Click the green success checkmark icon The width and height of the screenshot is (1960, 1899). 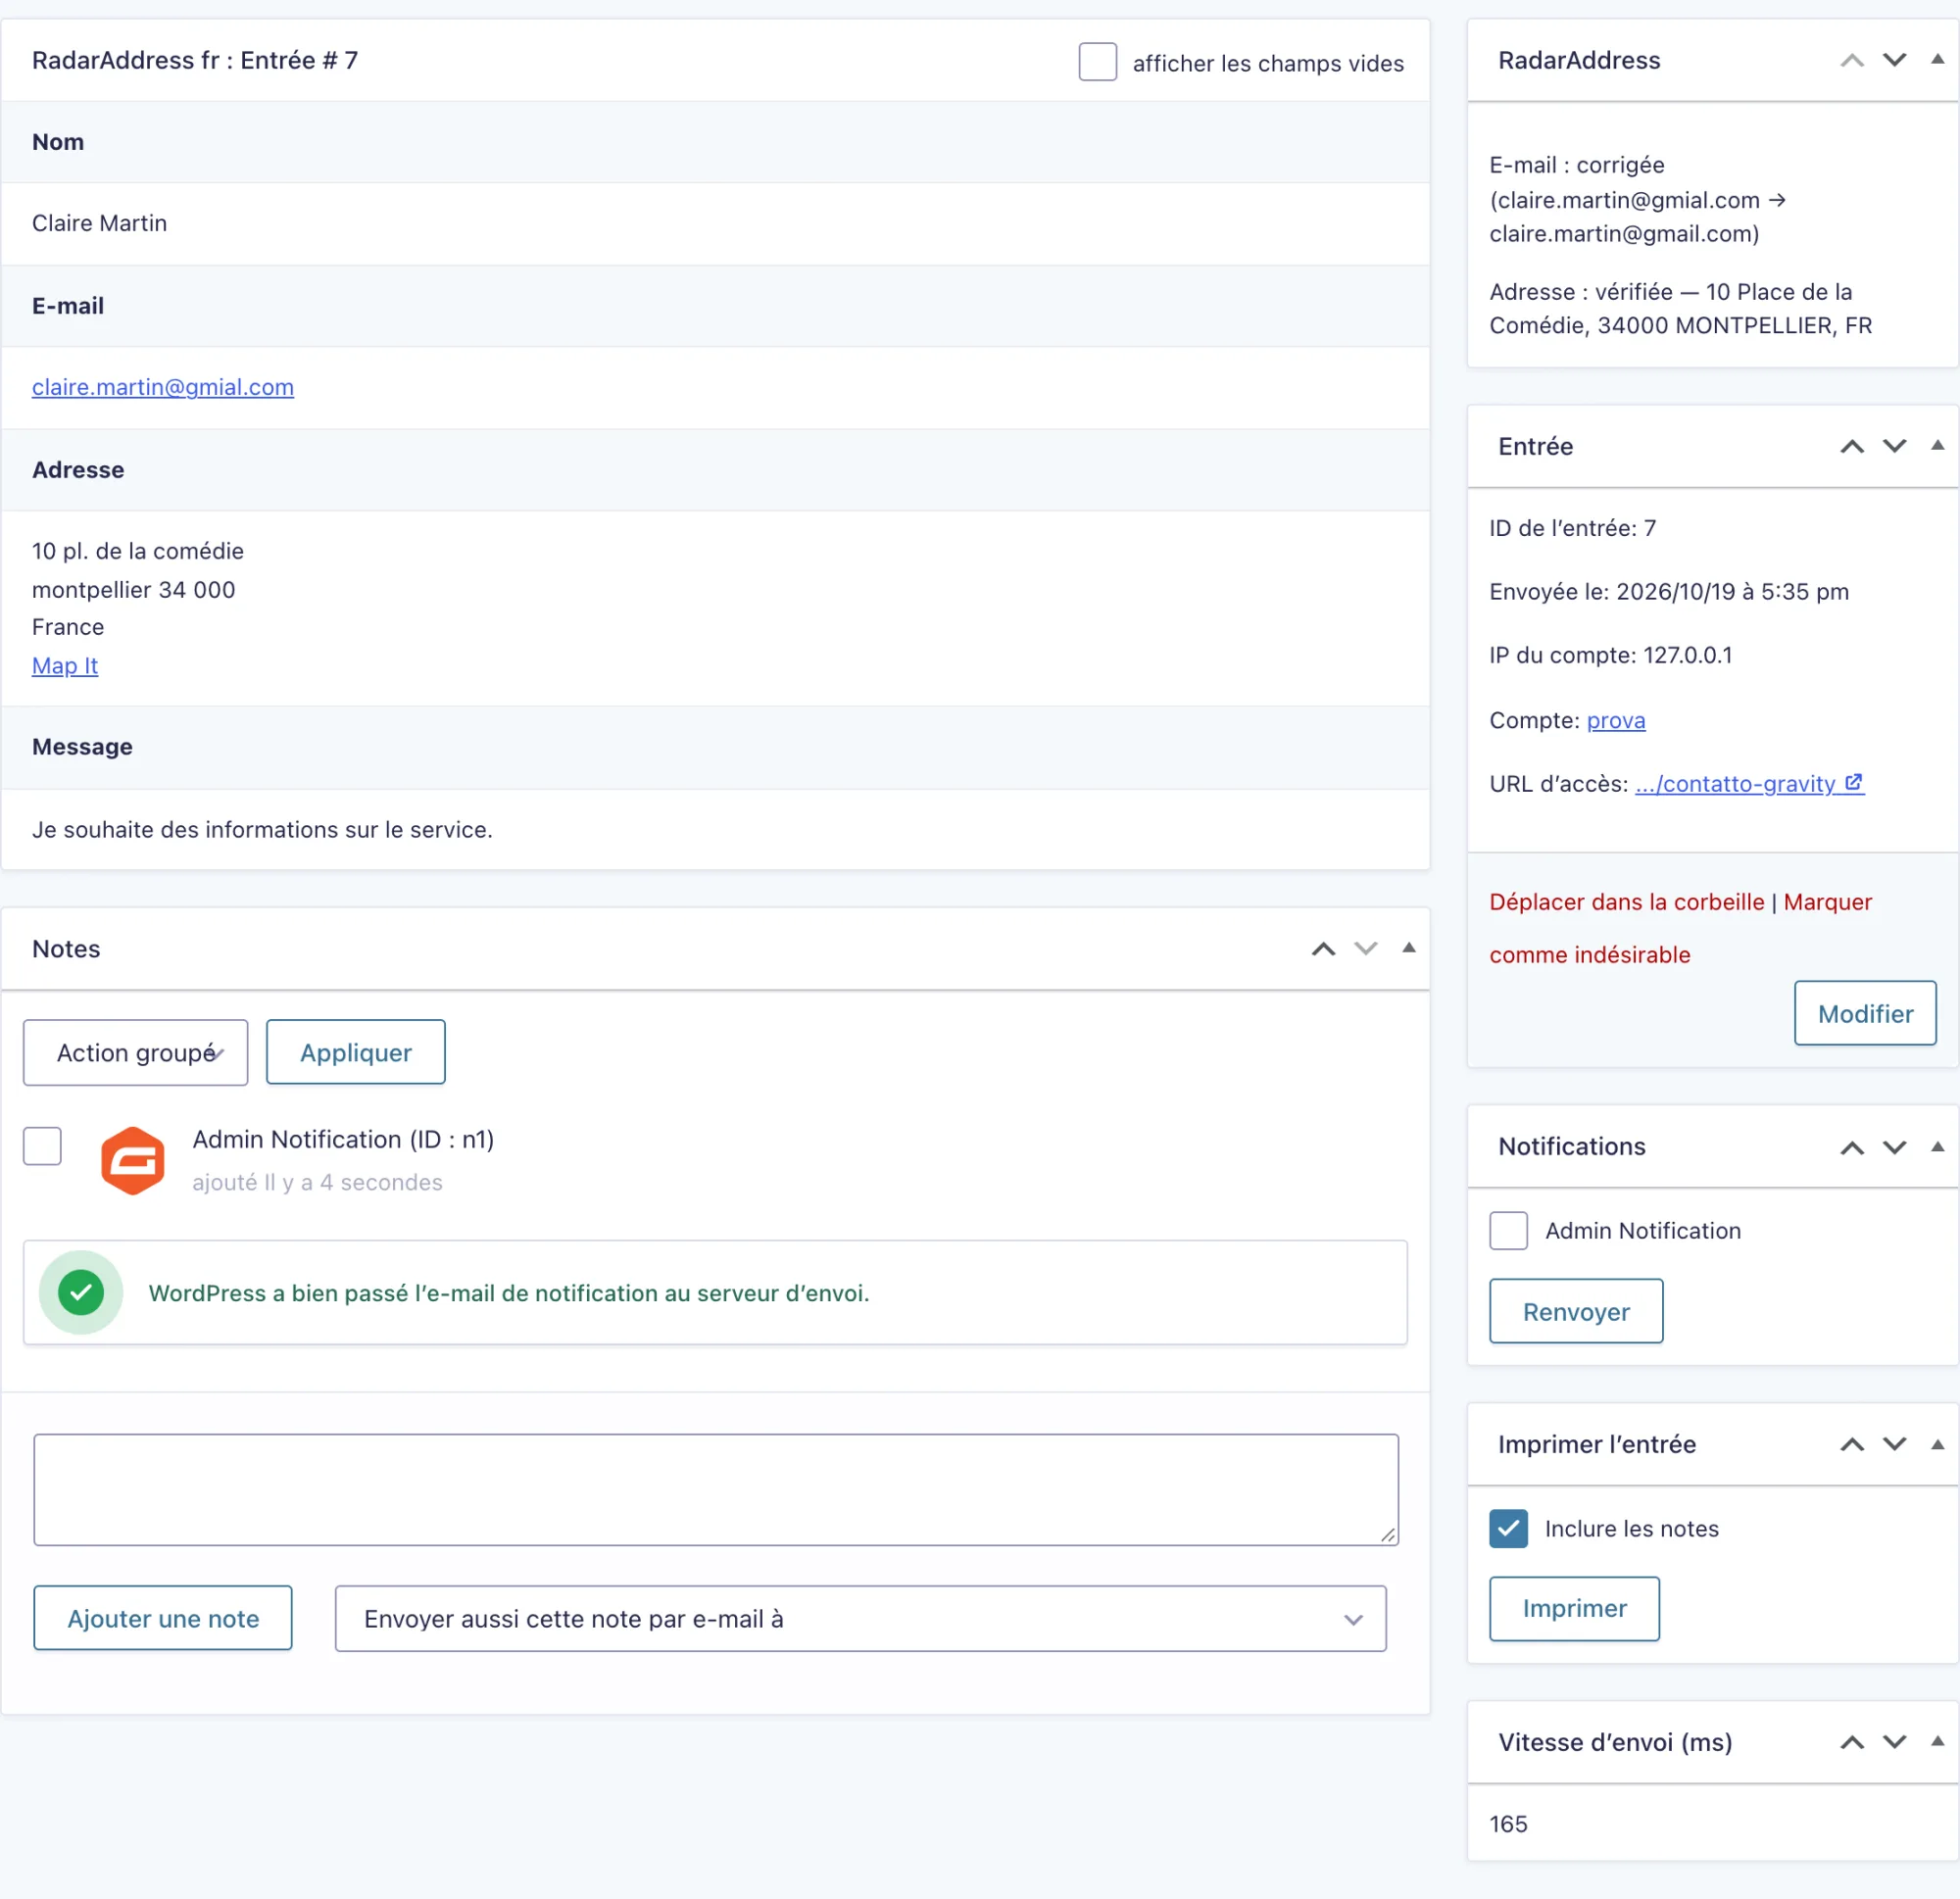[81, 1293]
